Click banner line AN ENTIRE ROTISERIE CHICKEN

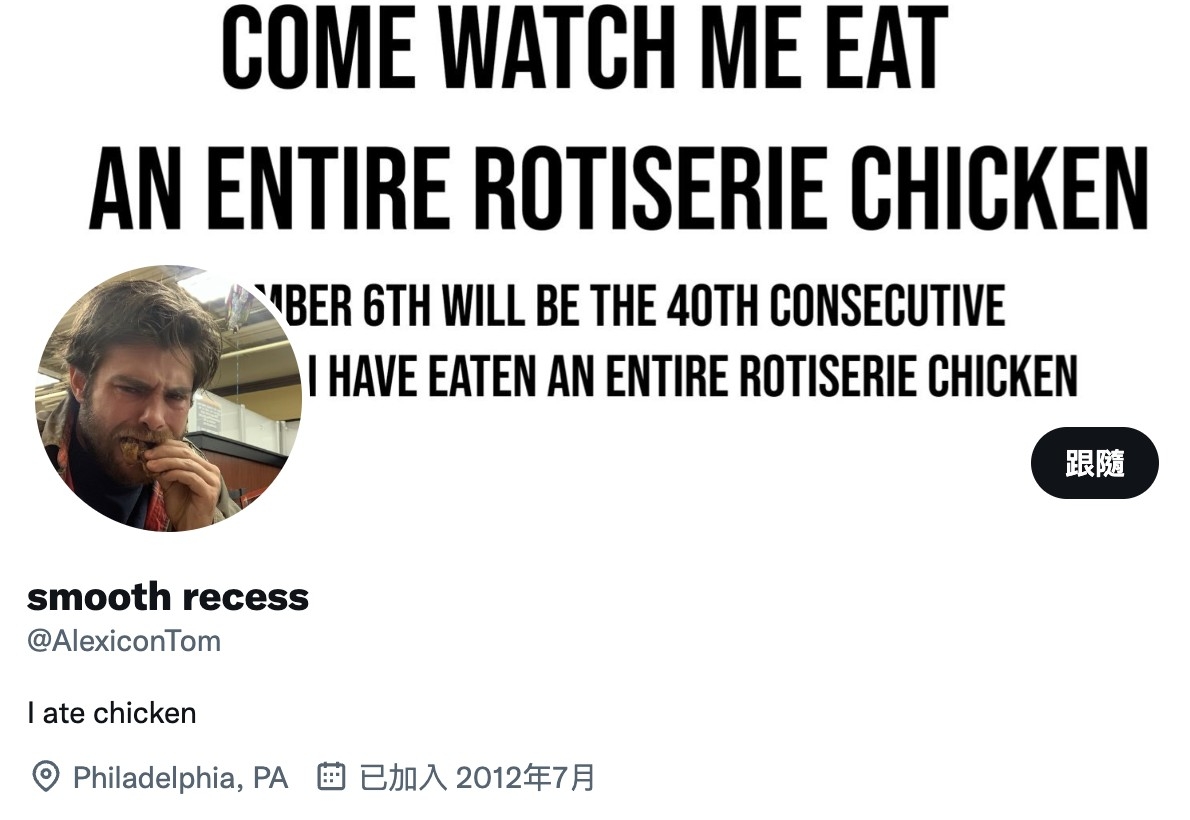618,187
